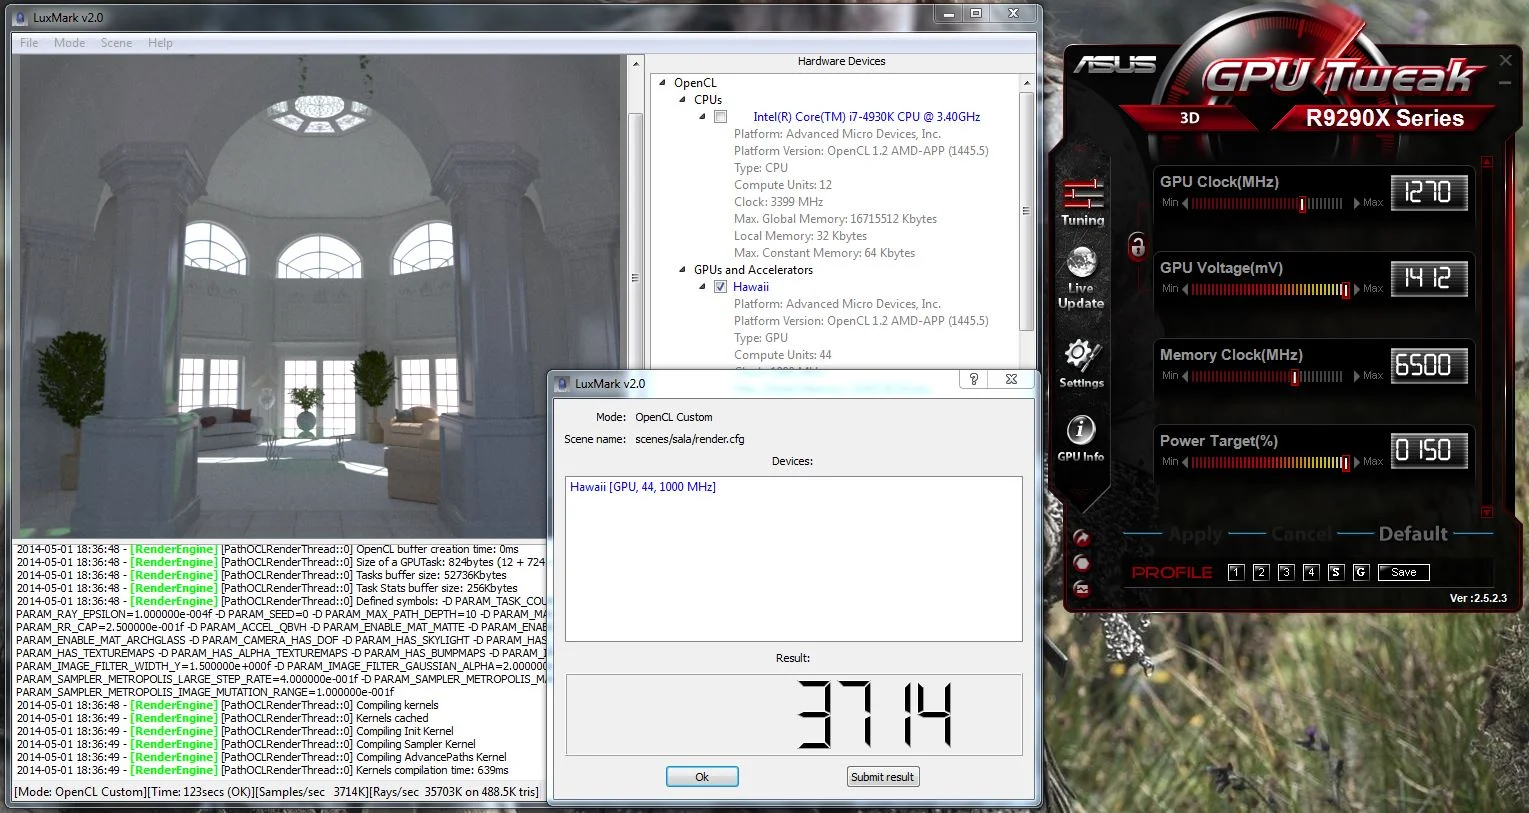Collapse the Hawaii device node
1529x813 pixels.
point(702,287)
